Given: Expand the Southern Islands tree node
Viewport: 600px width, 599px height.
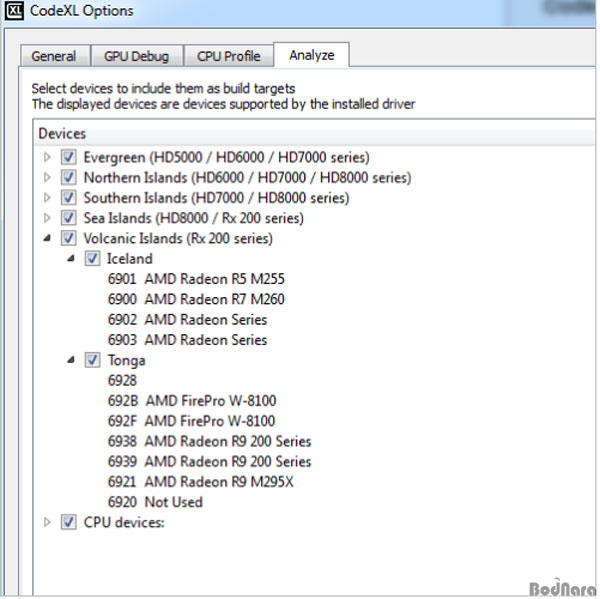Looking at the screenshot, I should pos(47,198).
